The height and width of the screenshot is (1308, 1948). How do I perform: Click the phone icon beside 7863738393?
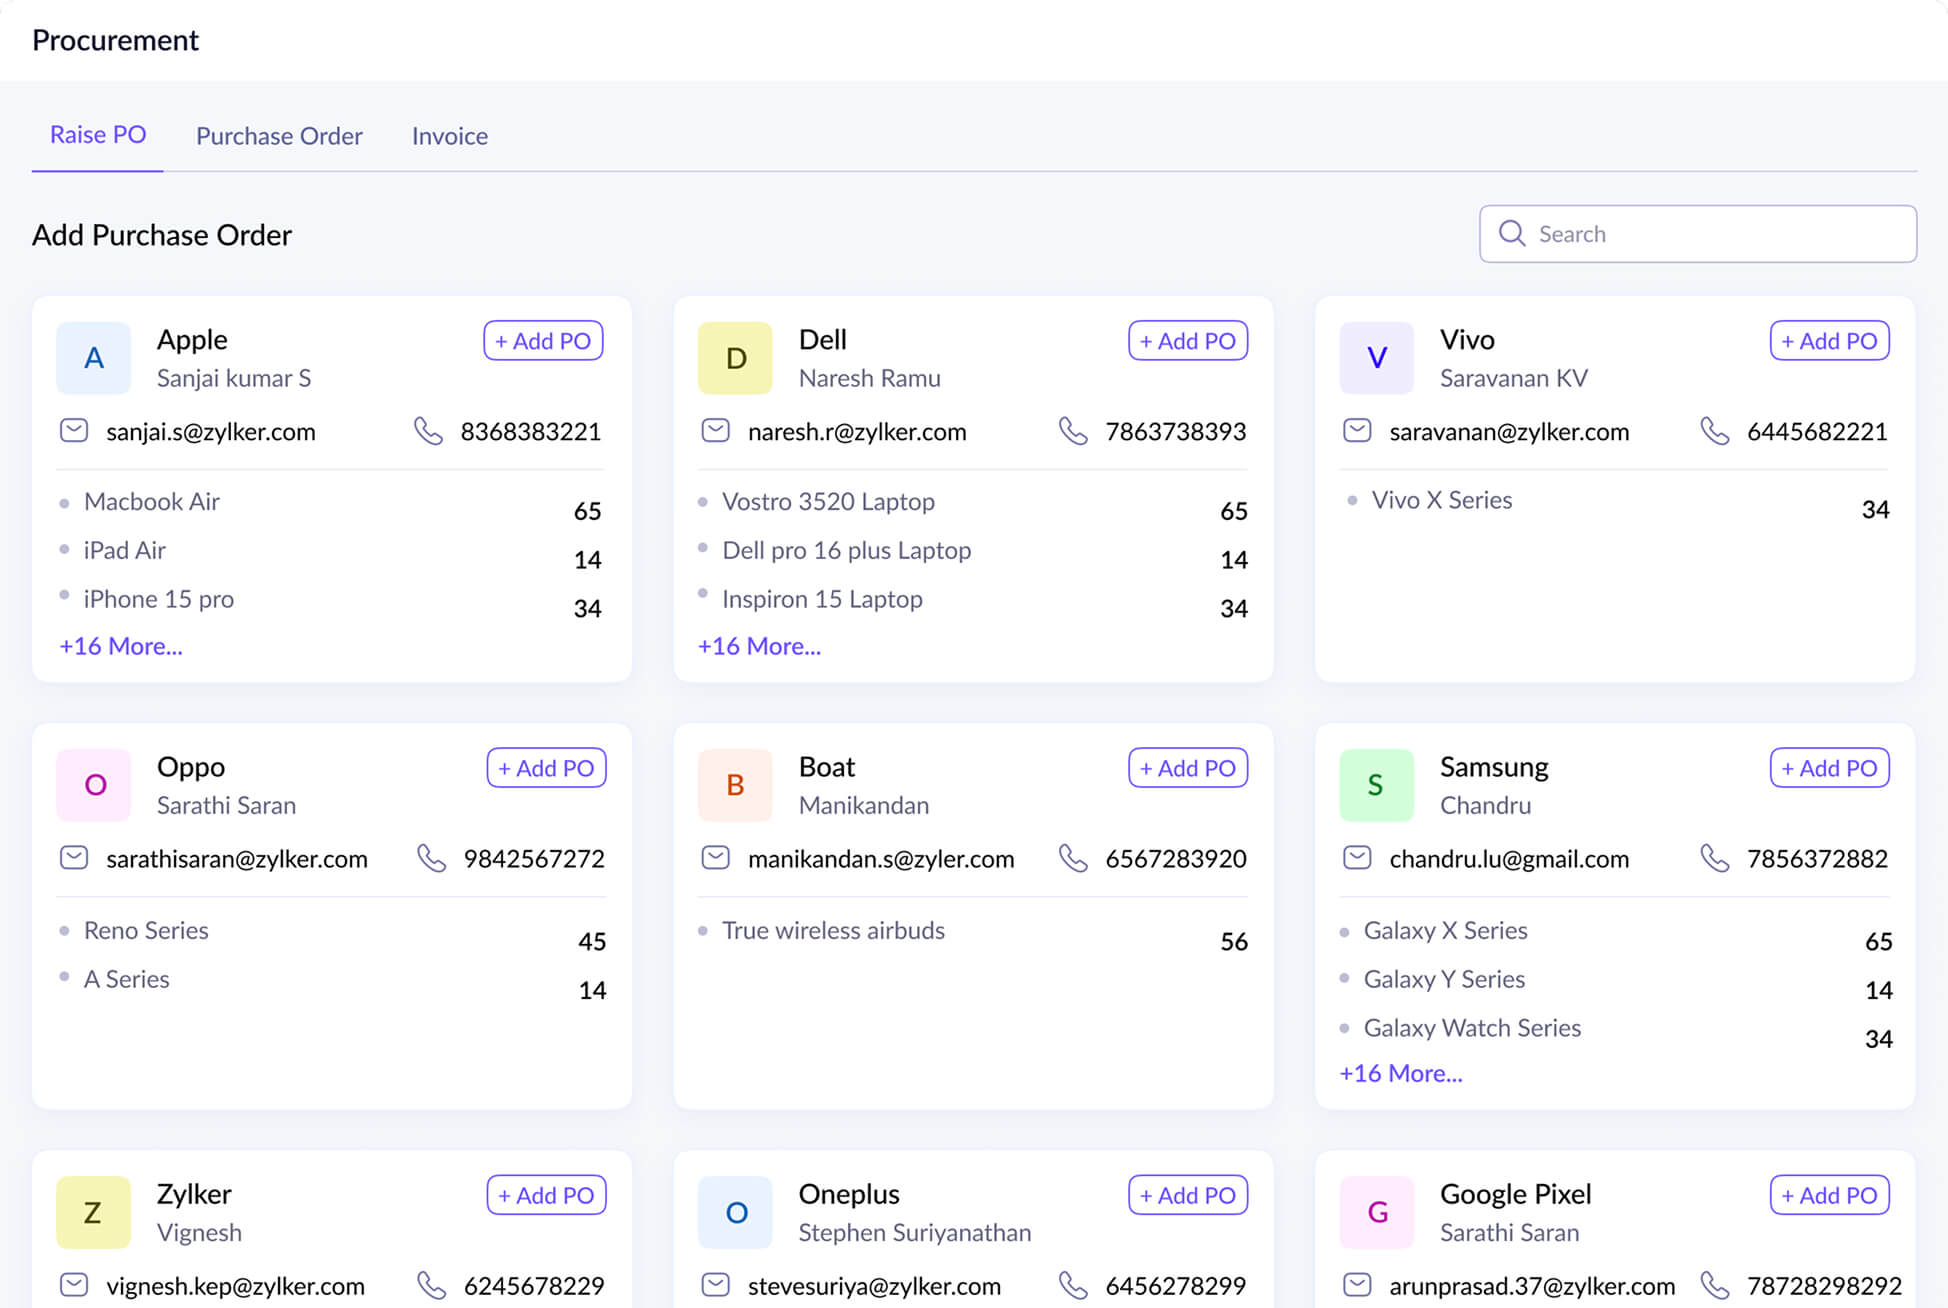point(1073,431)
